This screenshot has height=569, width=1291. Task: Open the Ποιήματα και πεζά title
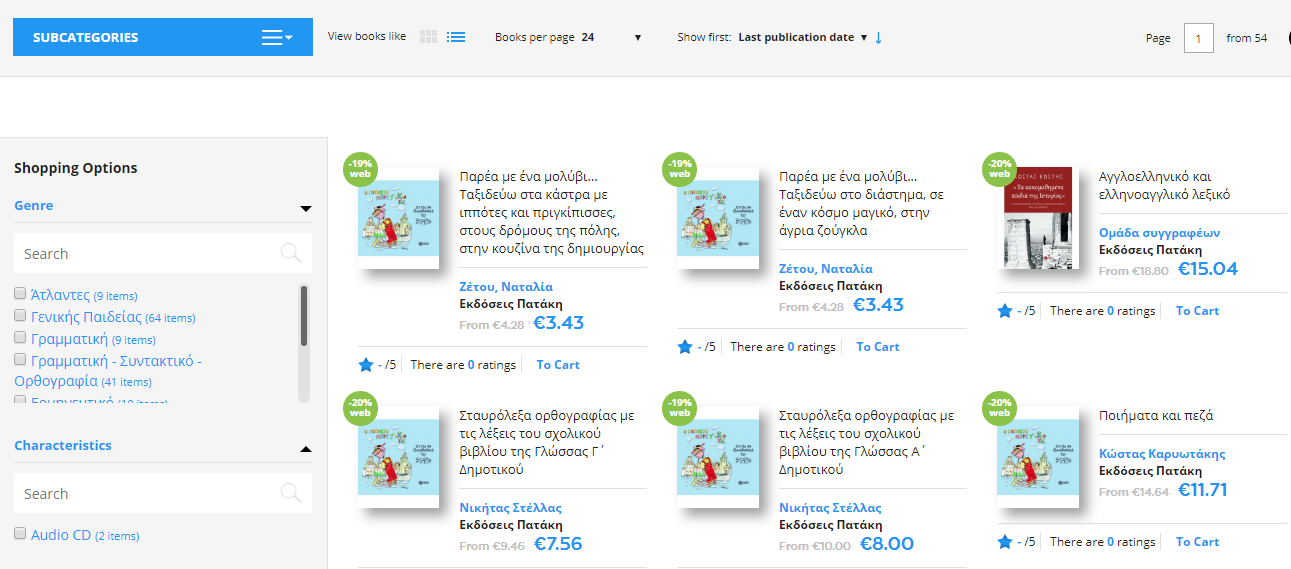[1156, 415]
